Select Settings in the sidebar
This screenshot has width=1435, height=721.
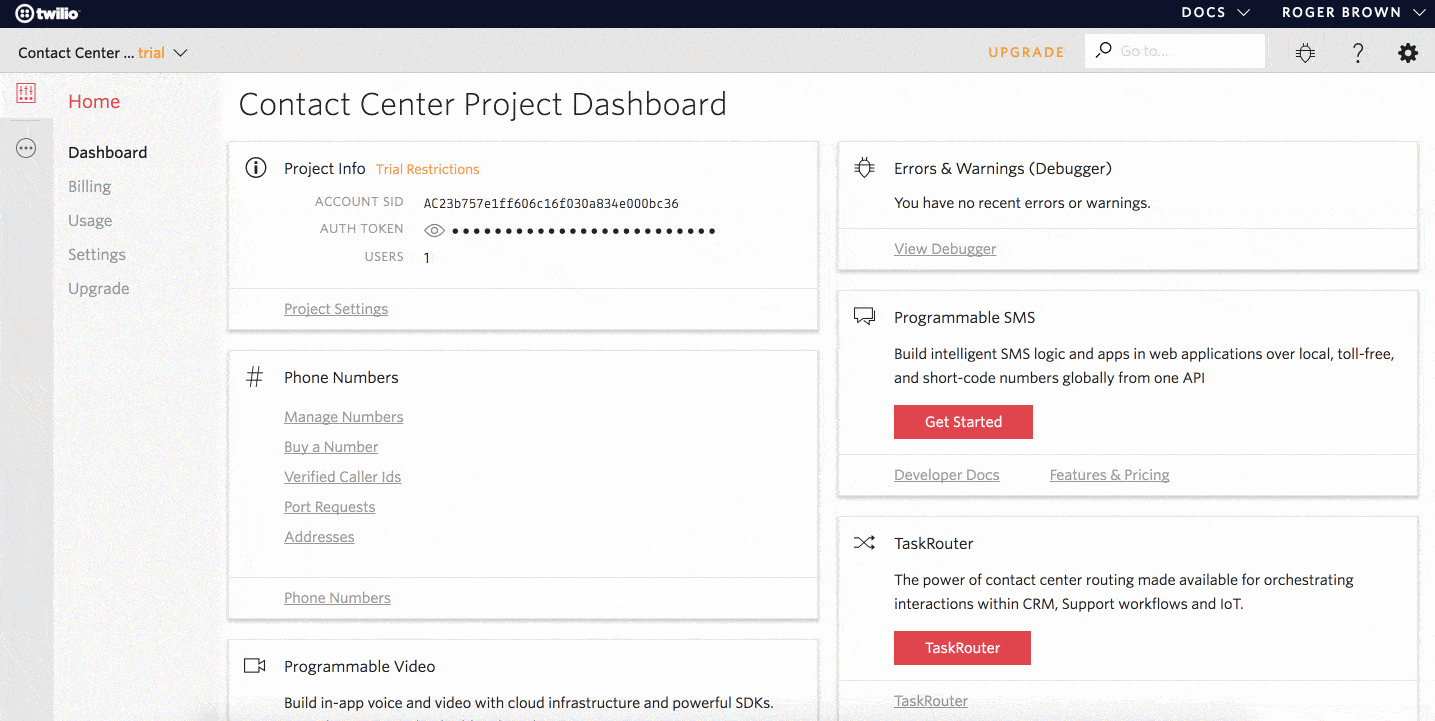click(x=97, y=254)
